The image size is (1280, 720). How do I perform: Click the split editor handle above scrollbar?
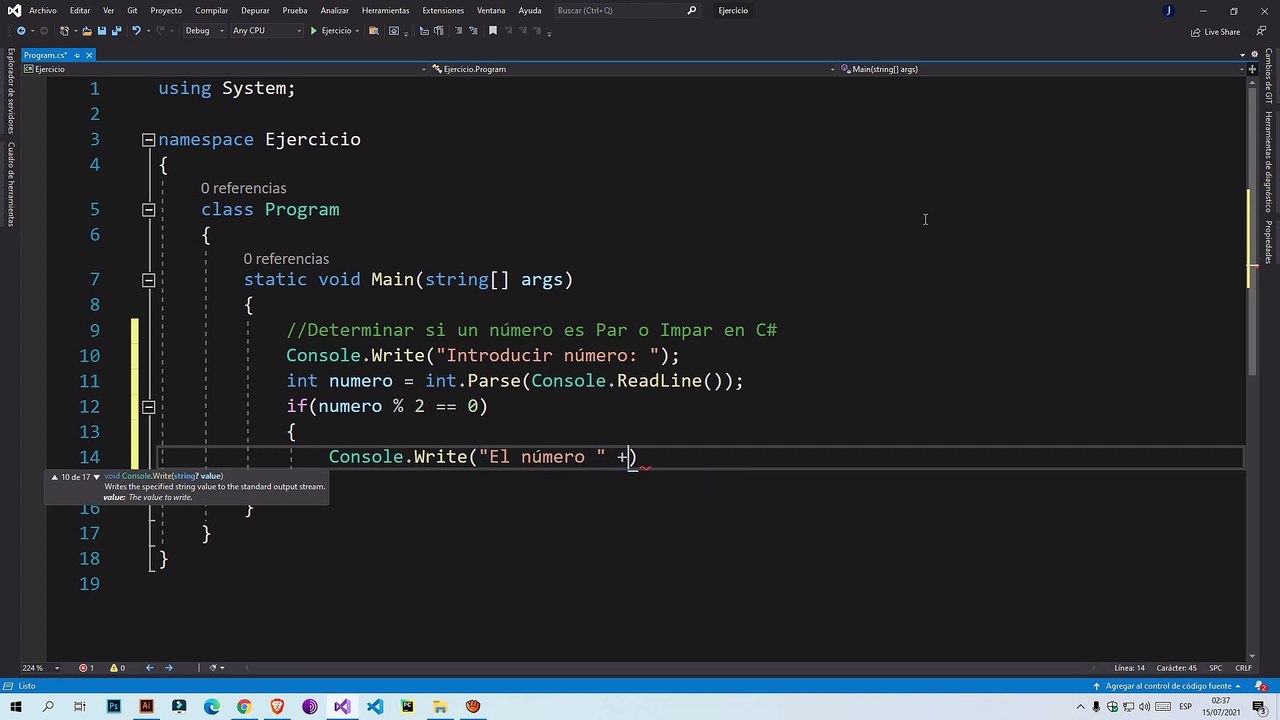pyautogui.click(x=1252, y=69)
